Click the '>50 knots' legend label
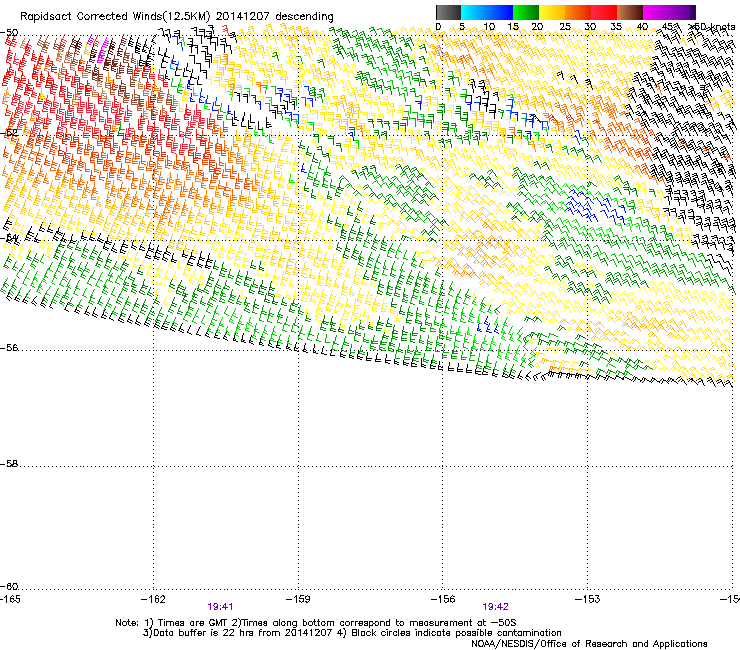This screenshot has width=740, height=650. click(711, 26)
